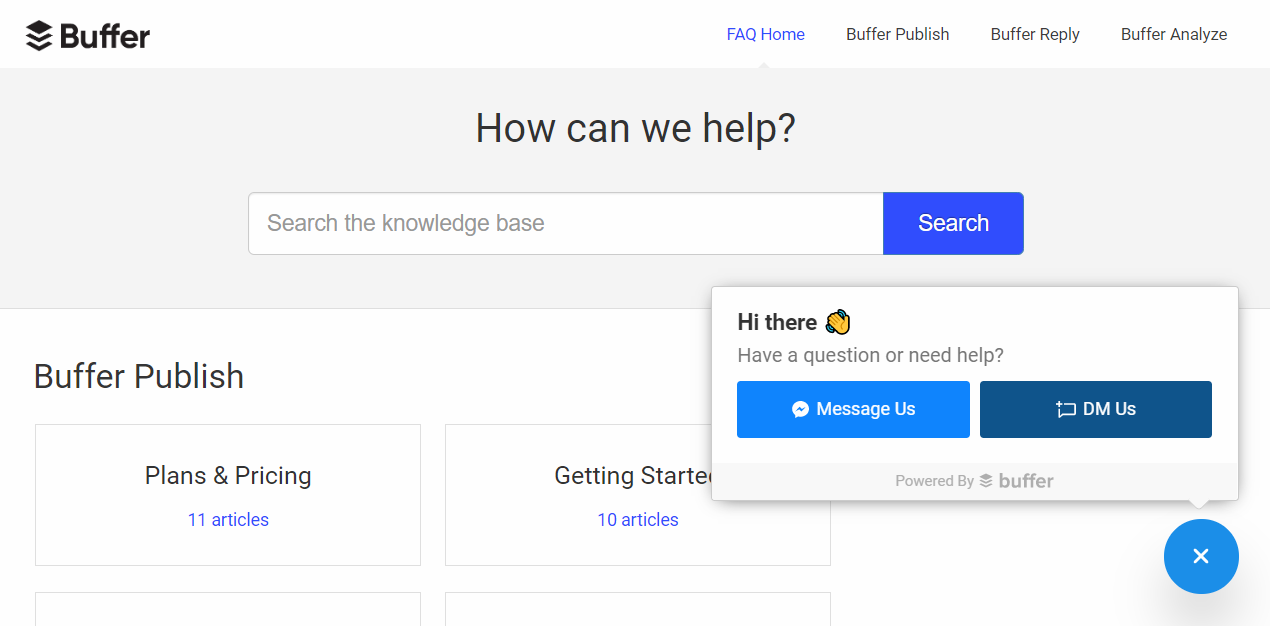Select the Plans & Pricing category card
Screen dimensions: 1270x626
click(x=227, y=476)
